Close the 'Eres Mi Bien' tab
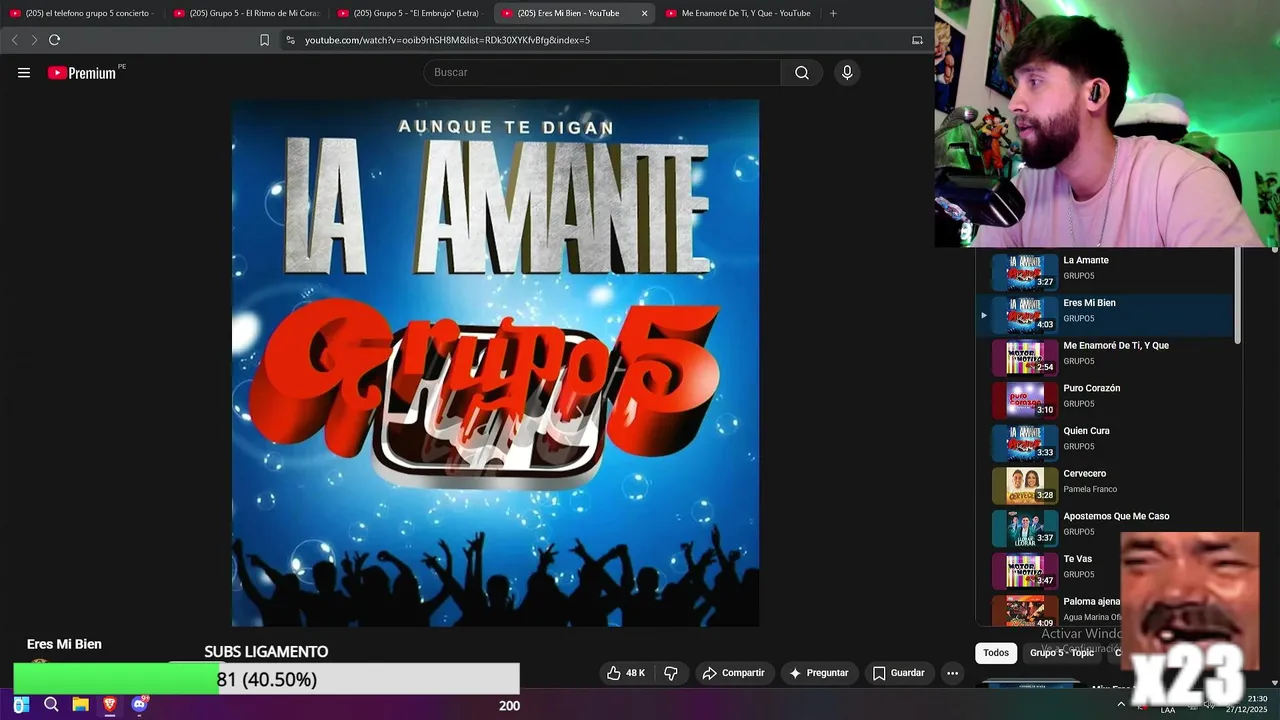This screenshot has width=1280, height=720. tap(644, 13)
